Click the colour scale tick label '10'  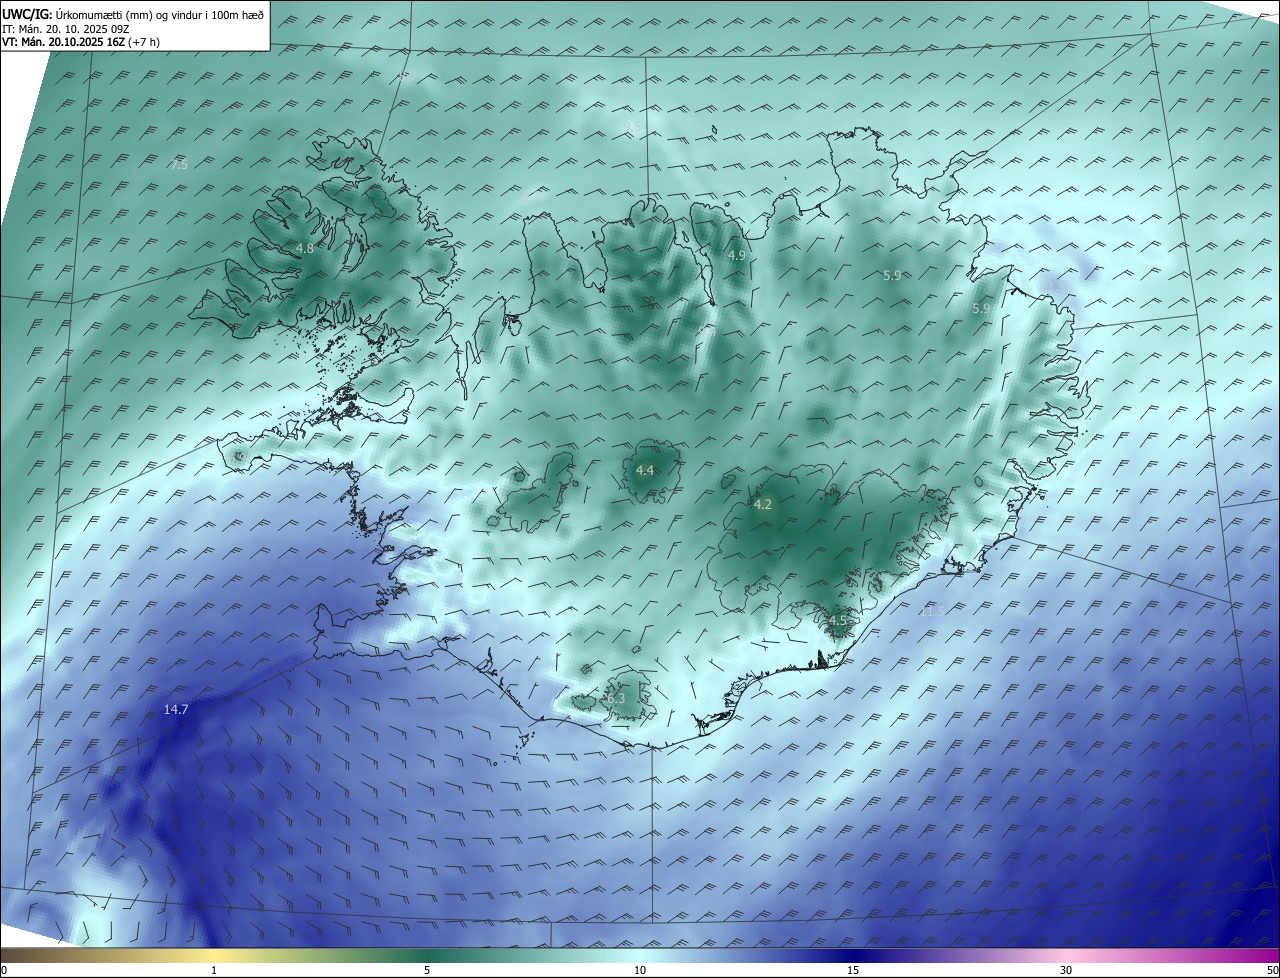click(x=640, y=970)
